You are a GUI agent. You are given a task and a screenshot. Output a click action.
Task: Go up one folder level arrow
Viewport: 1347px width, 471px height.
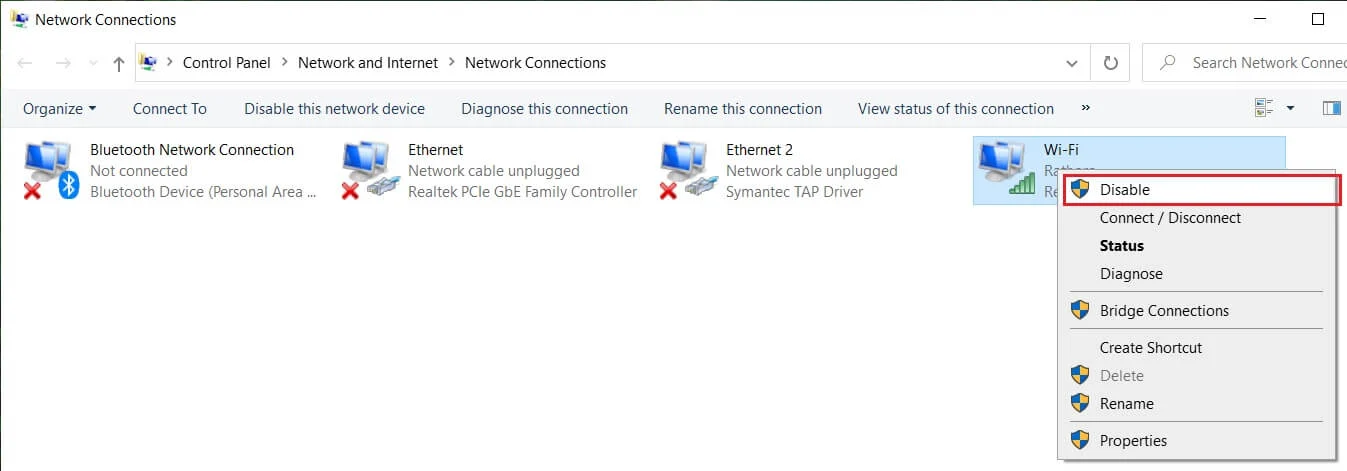tap(119, 63)
